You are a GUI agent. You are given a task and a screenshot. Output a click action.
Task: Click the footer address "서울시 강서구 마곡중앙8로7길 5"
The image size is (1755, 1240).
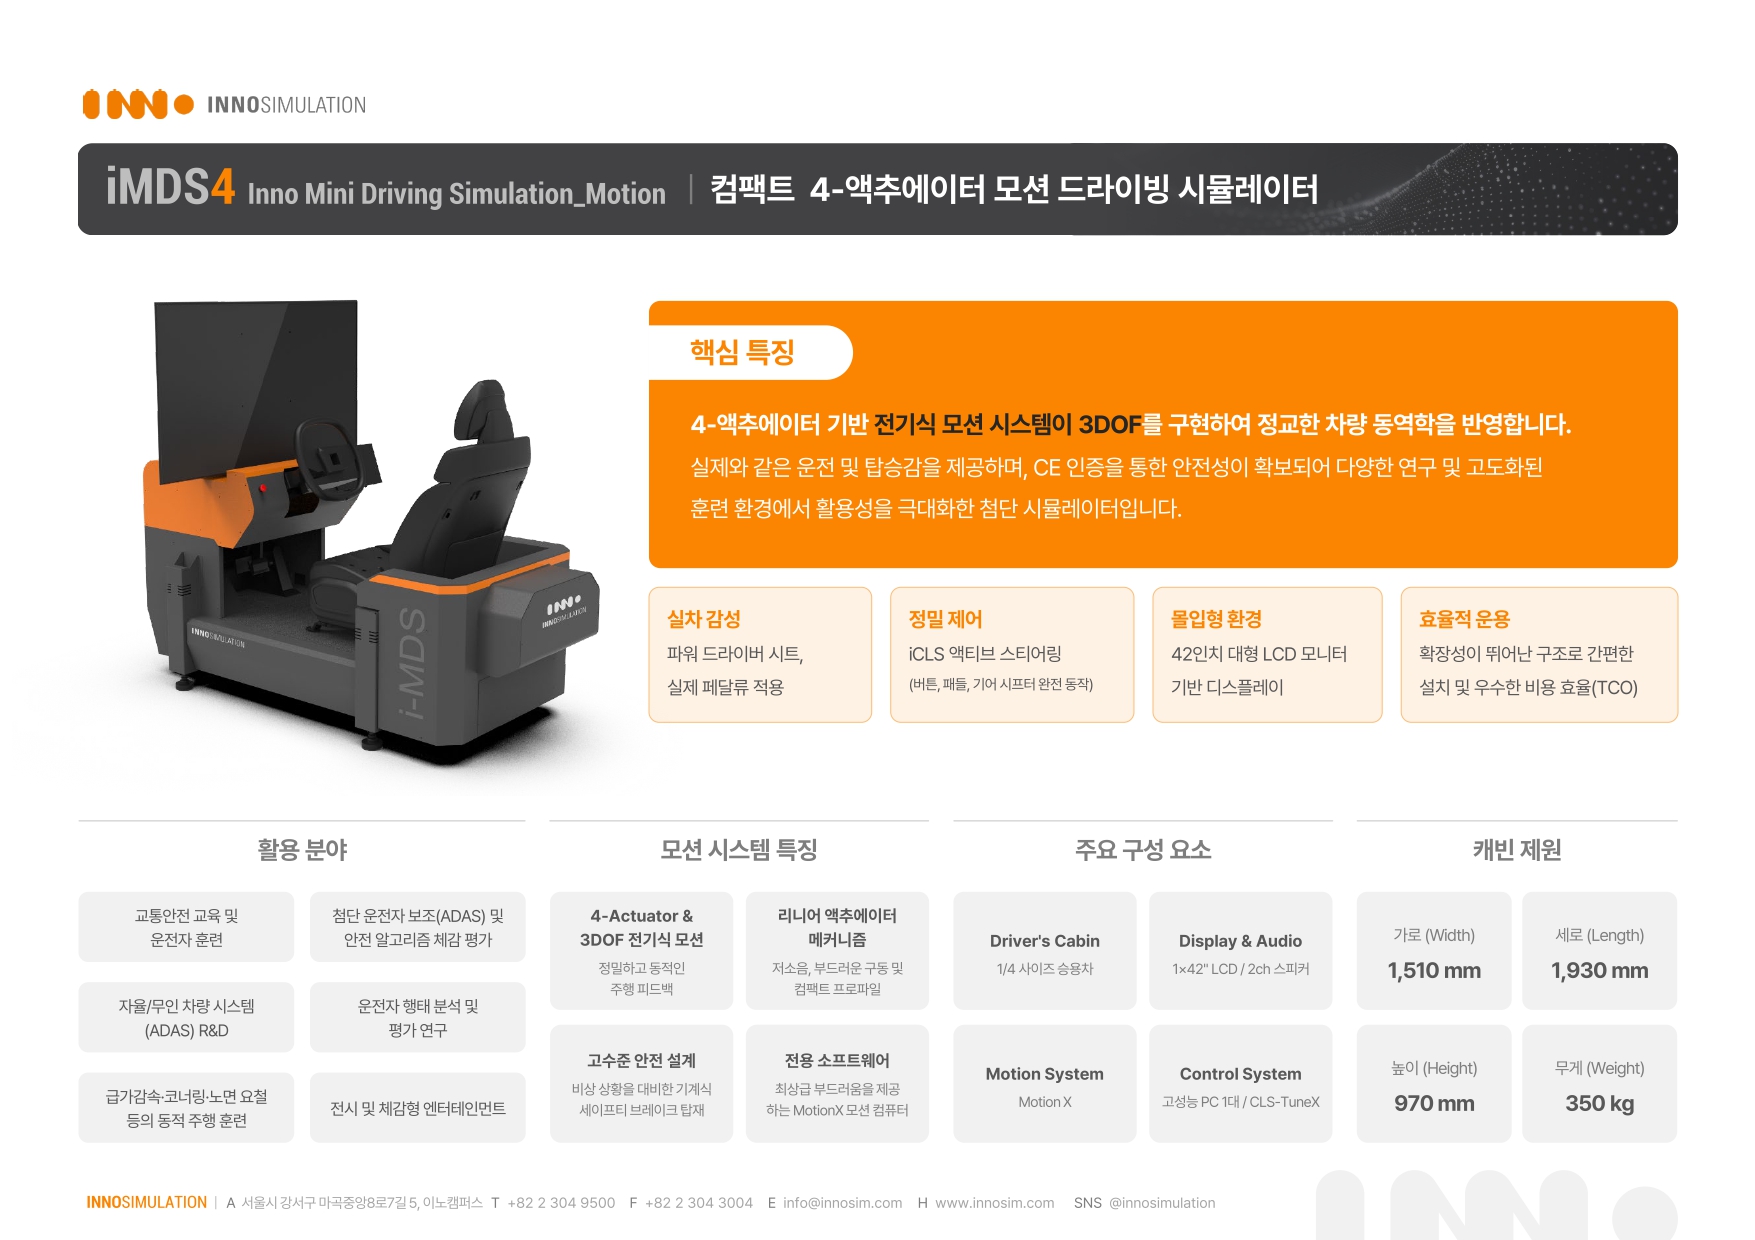tap(330, 1203)
